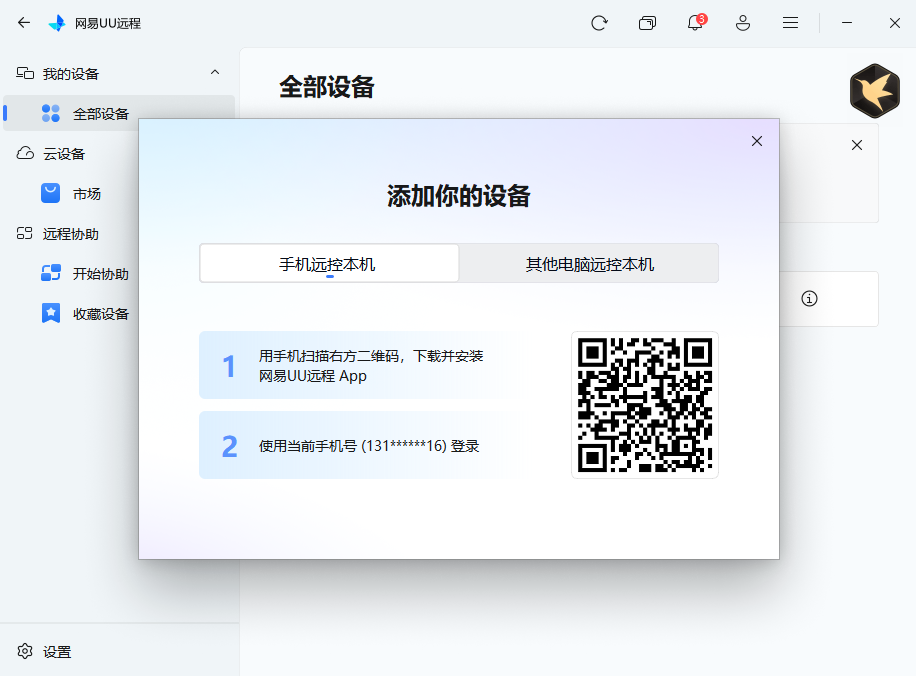916x676 pixels.
Task: Click the 远程协助 section icon
Action: coord(25,233)
